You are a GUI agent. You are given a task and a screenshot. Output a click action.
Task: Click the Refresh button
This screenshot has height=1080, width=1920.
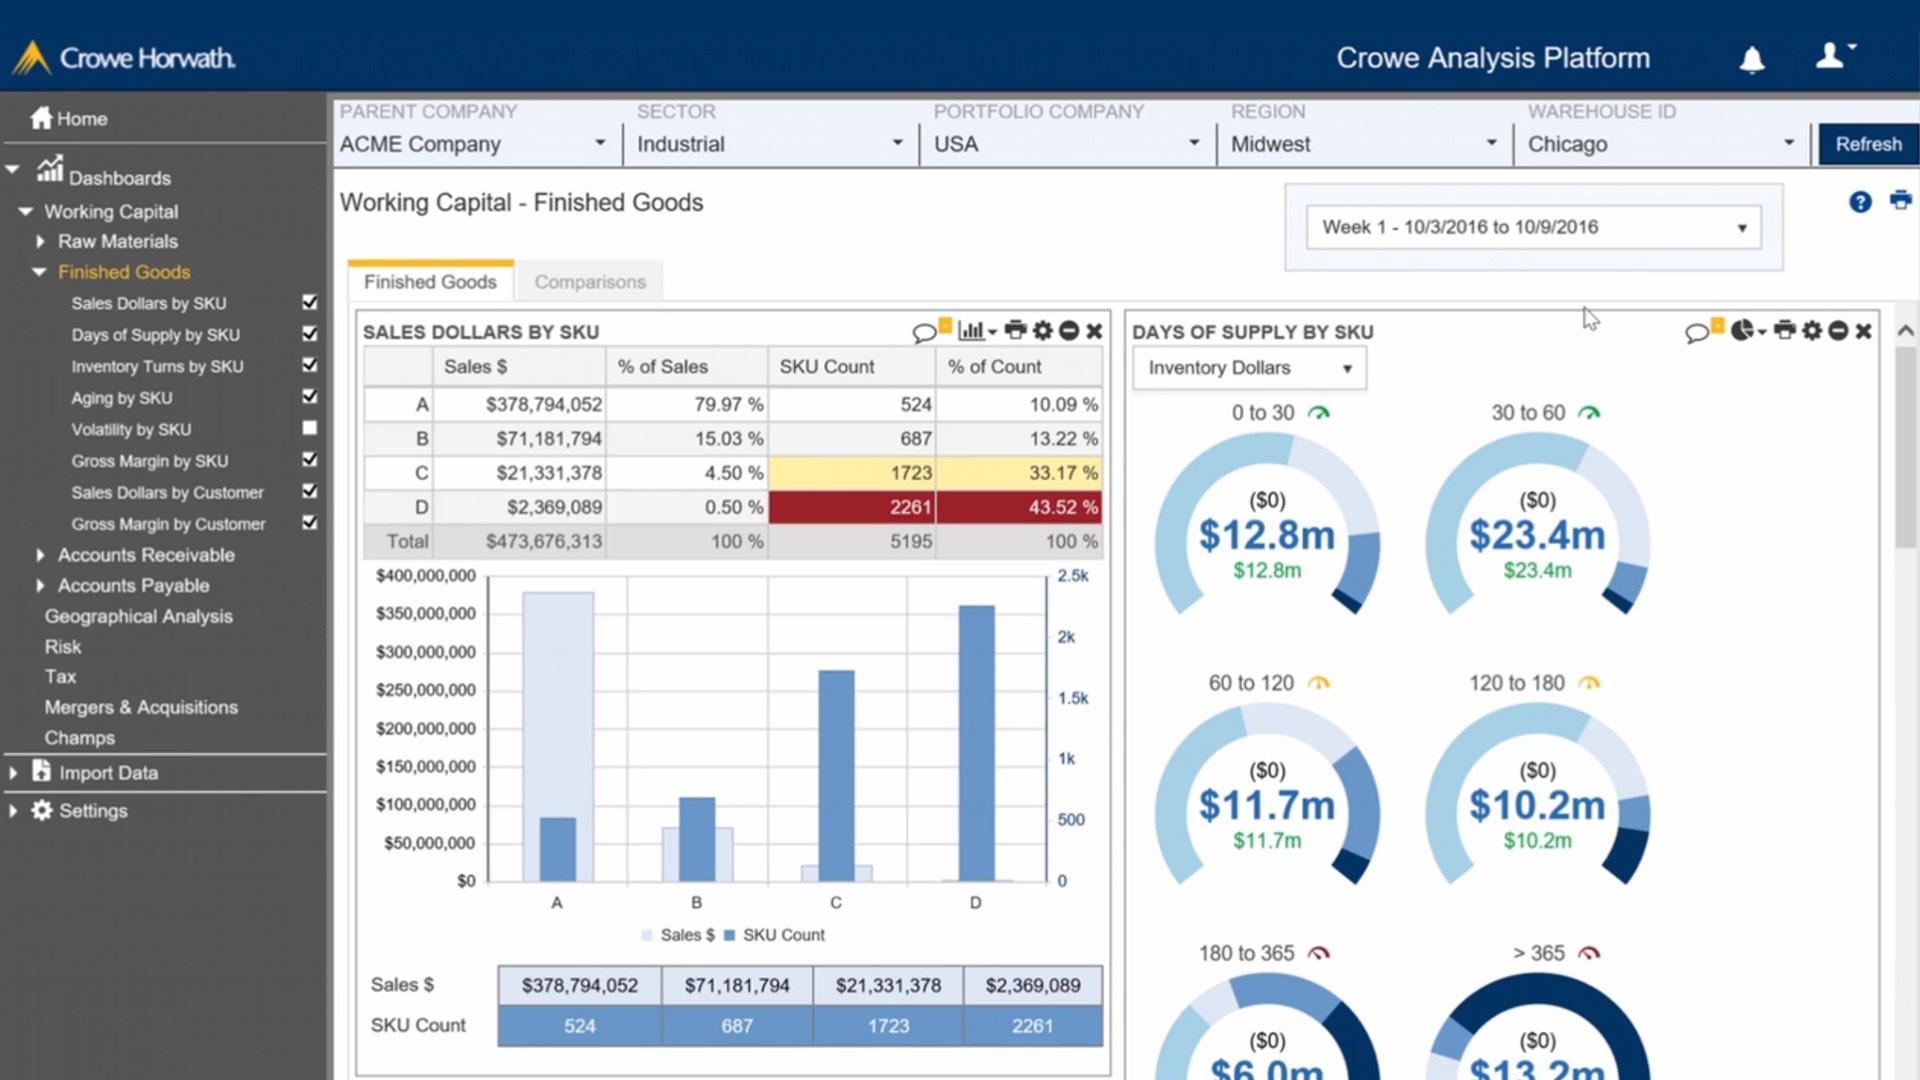[x=1867, y=144]
